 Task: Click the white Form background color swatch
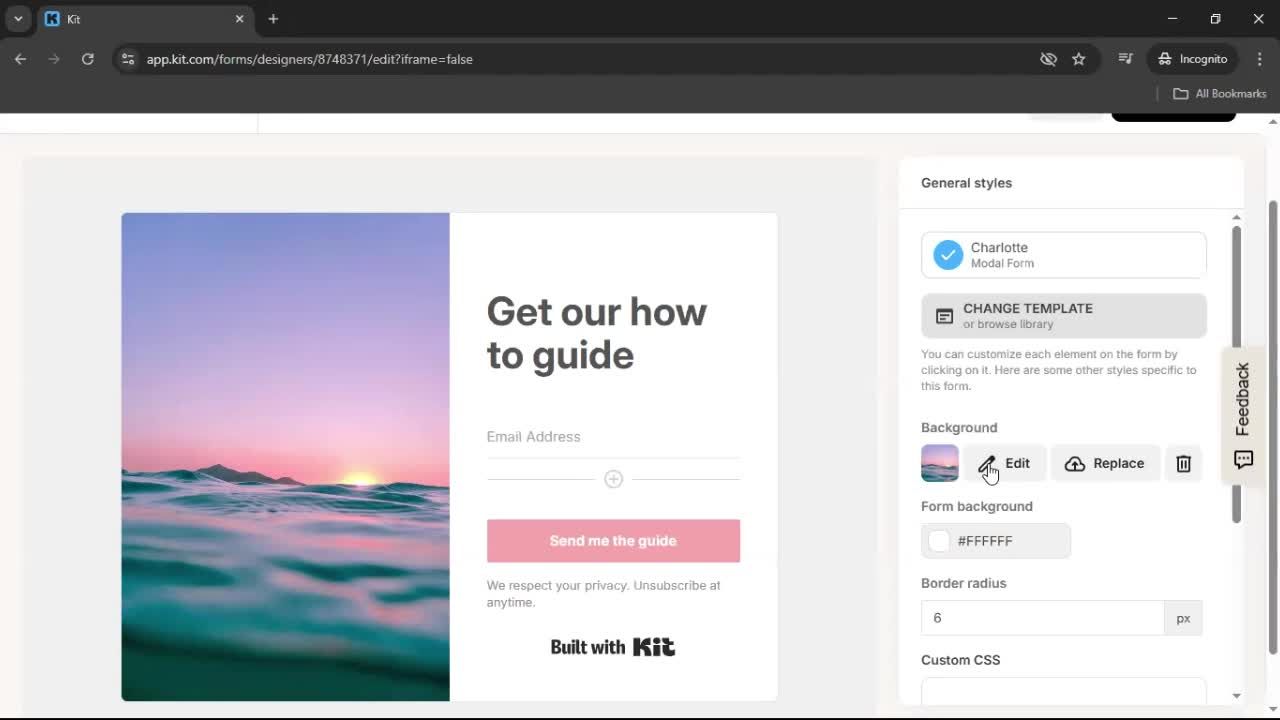coord(938,541)
